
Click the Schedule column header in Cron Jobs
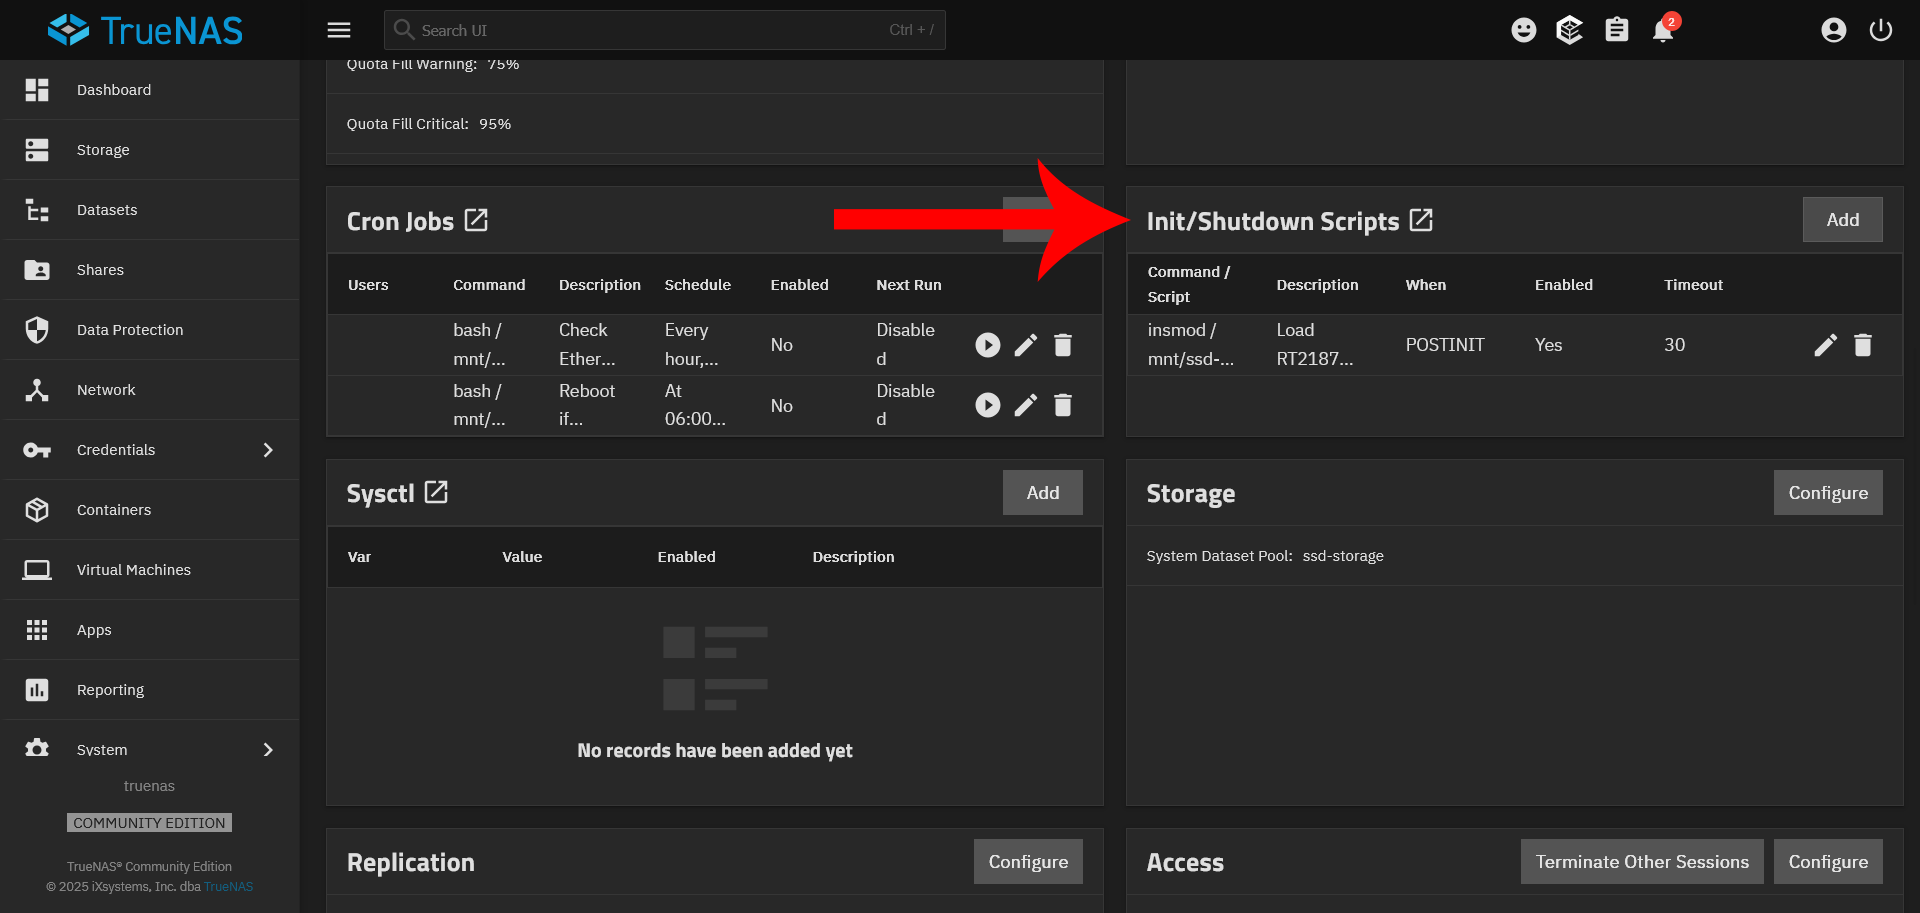click(698, 285)
